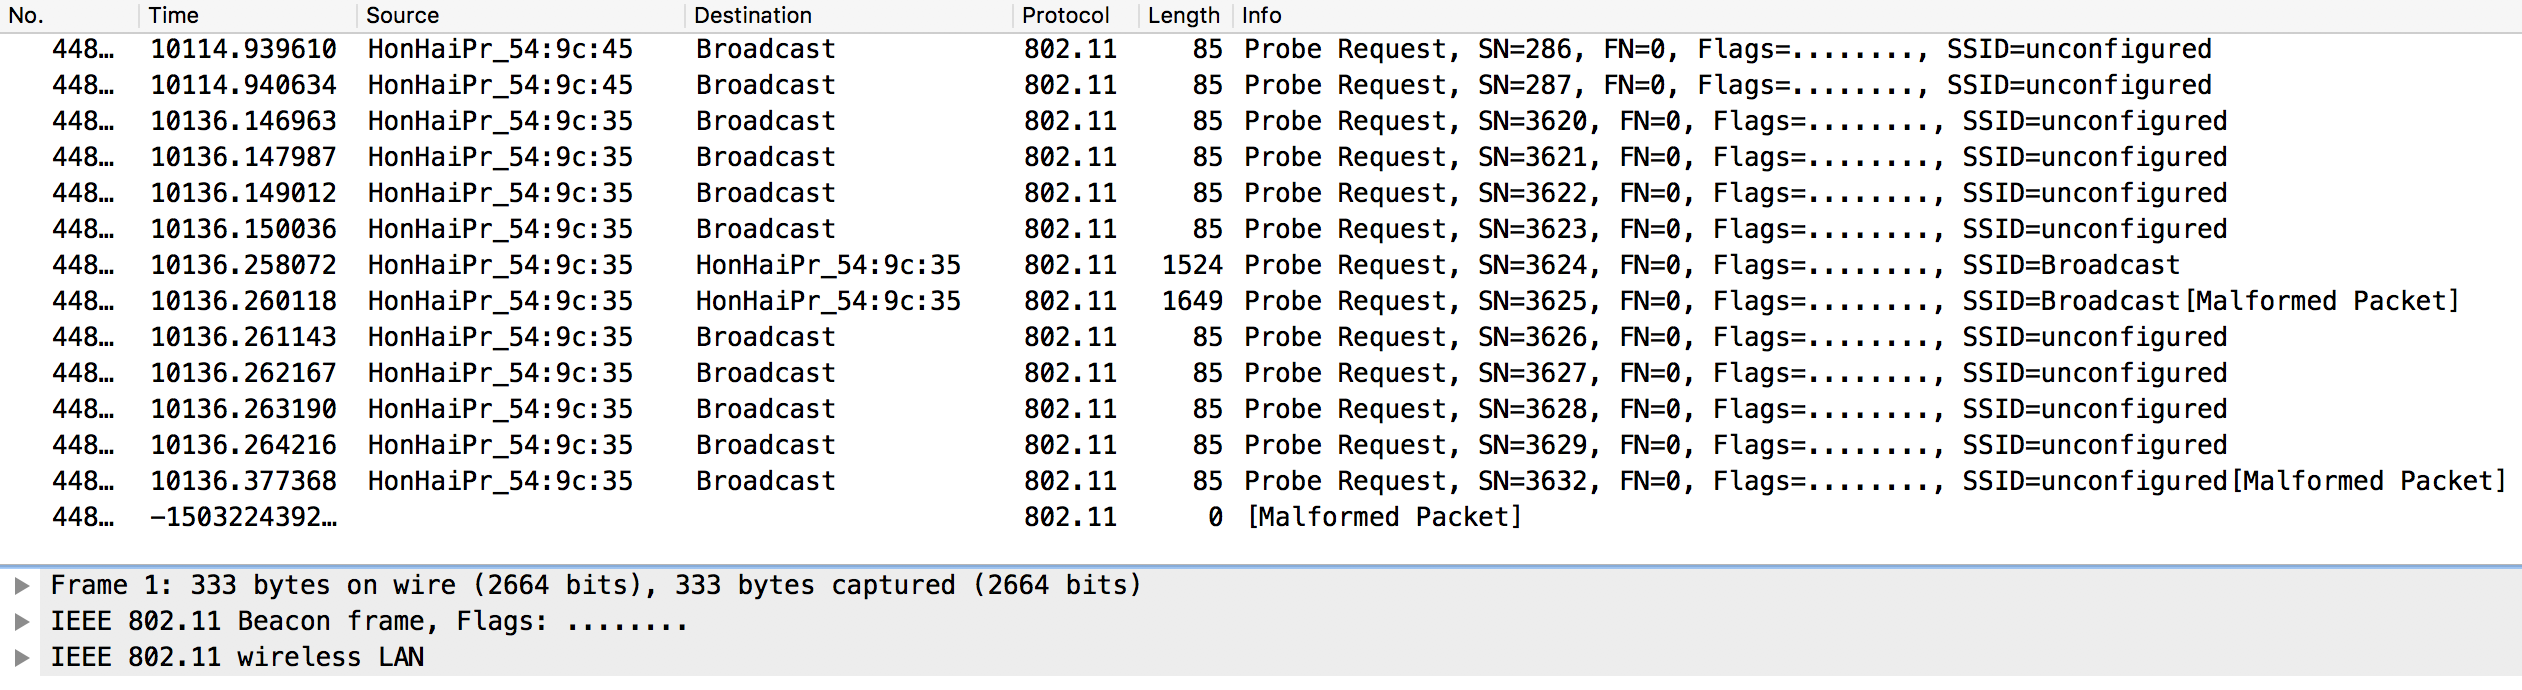The image size is (2522, 690).
Task: Select the probe request with SN=3620
Action: tap(1261, 121)
